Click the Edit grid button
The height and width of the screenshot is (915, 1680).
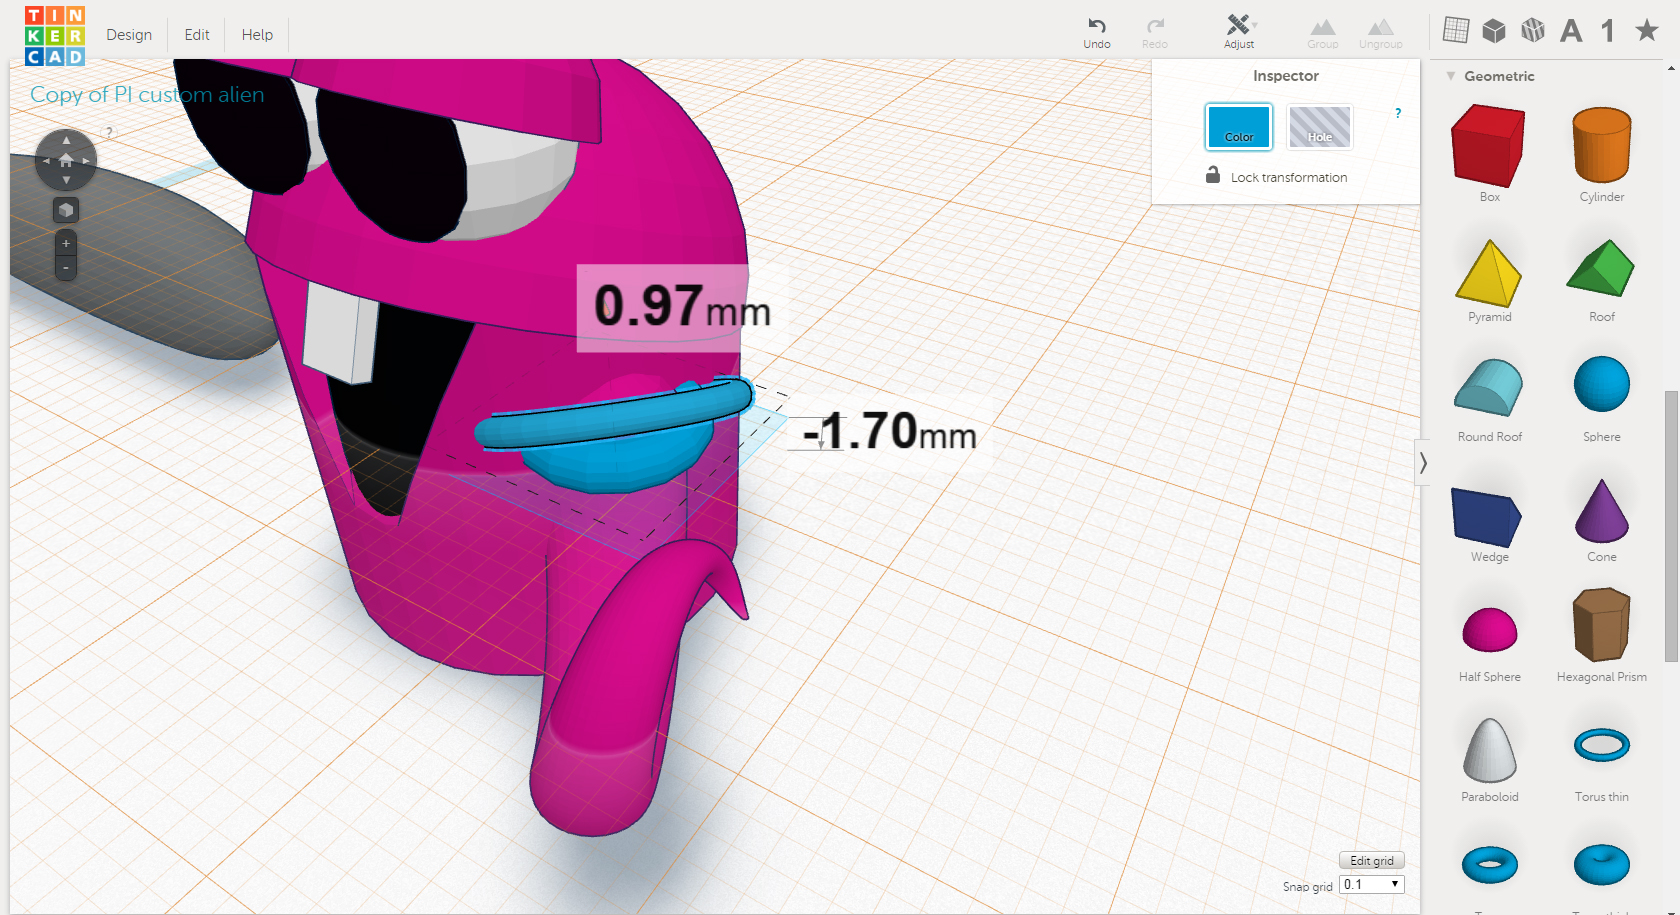1372,860
